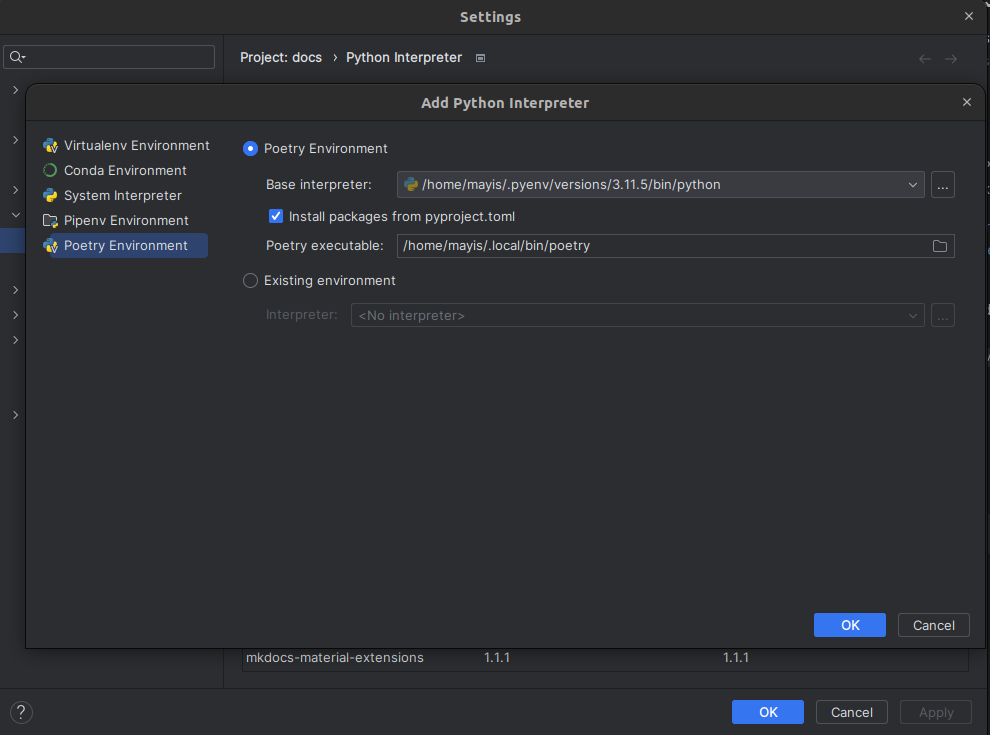Select the Conda Environment option
The width and height of the screenshot is (990, 735).
[125, 170]
